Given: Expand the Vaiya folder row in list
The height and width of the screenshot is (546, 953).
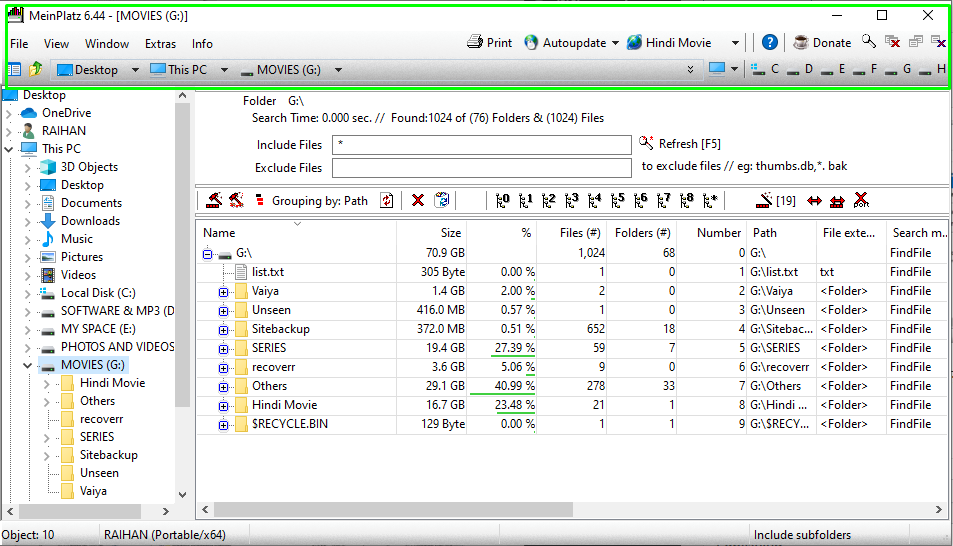Looking at the screenshot, I should tap(224, 292).
